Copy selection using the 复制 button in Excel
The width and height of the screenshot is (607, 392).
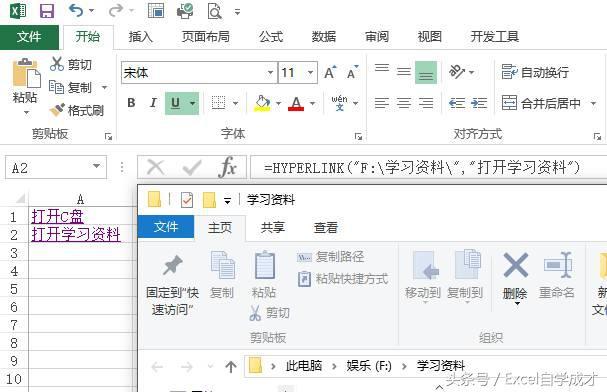tap(71, 87)
